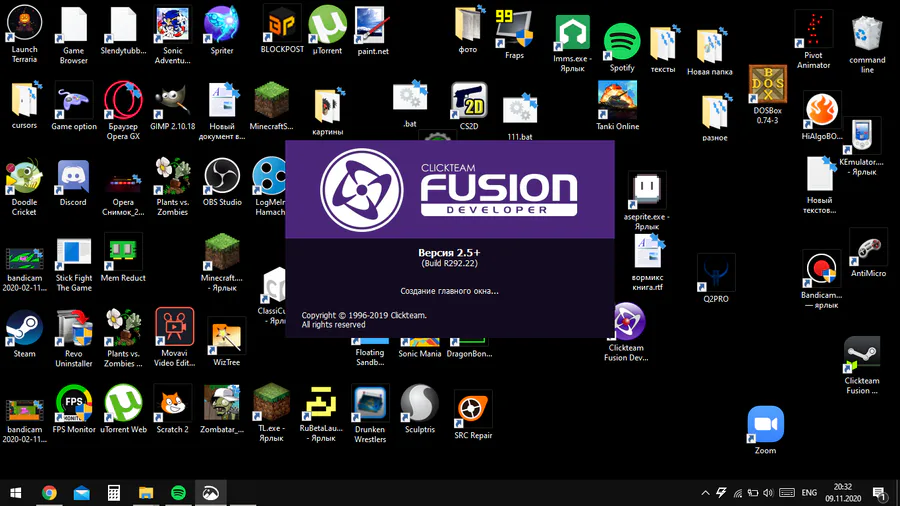The height and width of the screenshot is (506, 900).
Task: Select the Drunken Wrestlers icon
Action: click(x=370, y=403)
